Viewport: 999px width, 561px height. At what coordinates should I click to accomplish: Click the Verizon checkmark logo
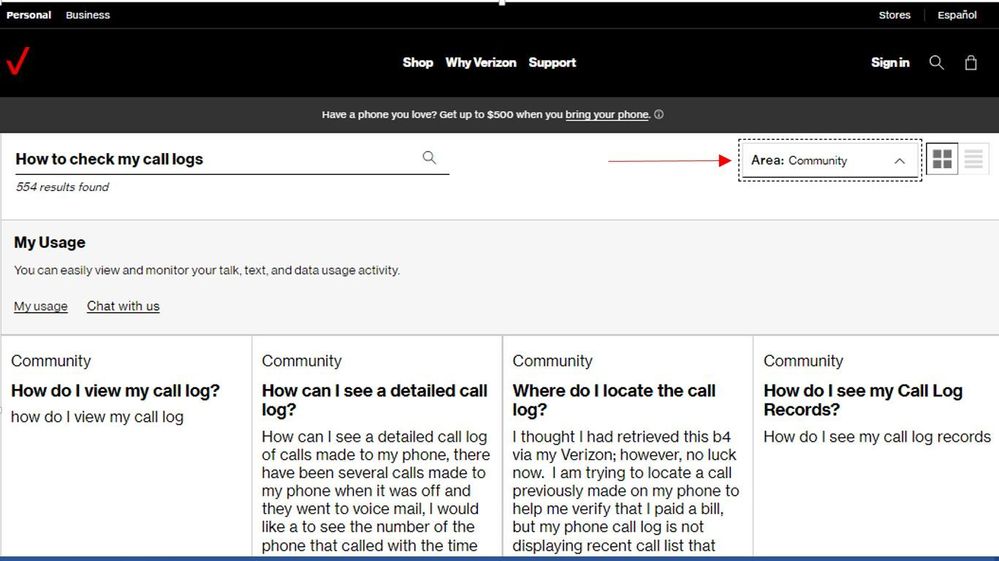(18, 61)
